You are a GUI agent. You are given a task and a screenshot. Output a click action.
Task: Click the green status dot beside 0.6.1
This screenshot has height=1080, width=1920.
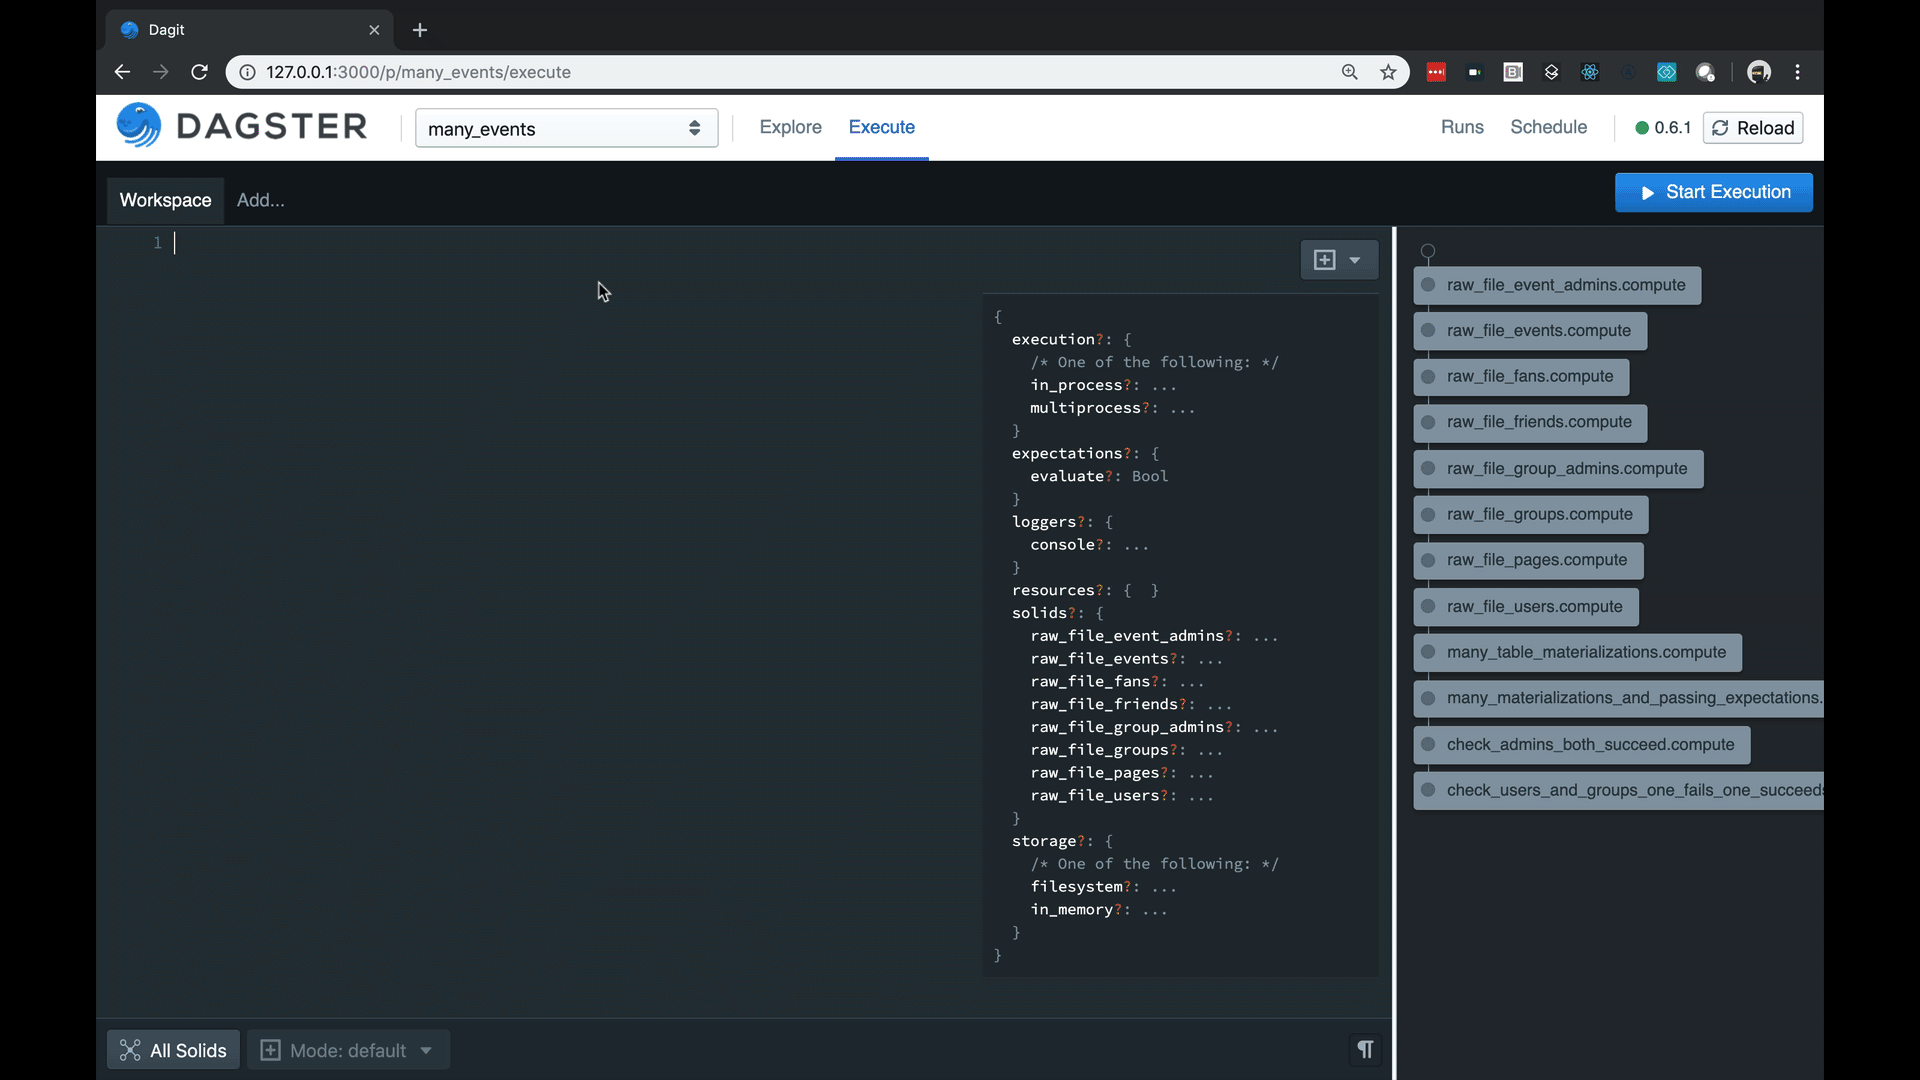click(1642, 128)
